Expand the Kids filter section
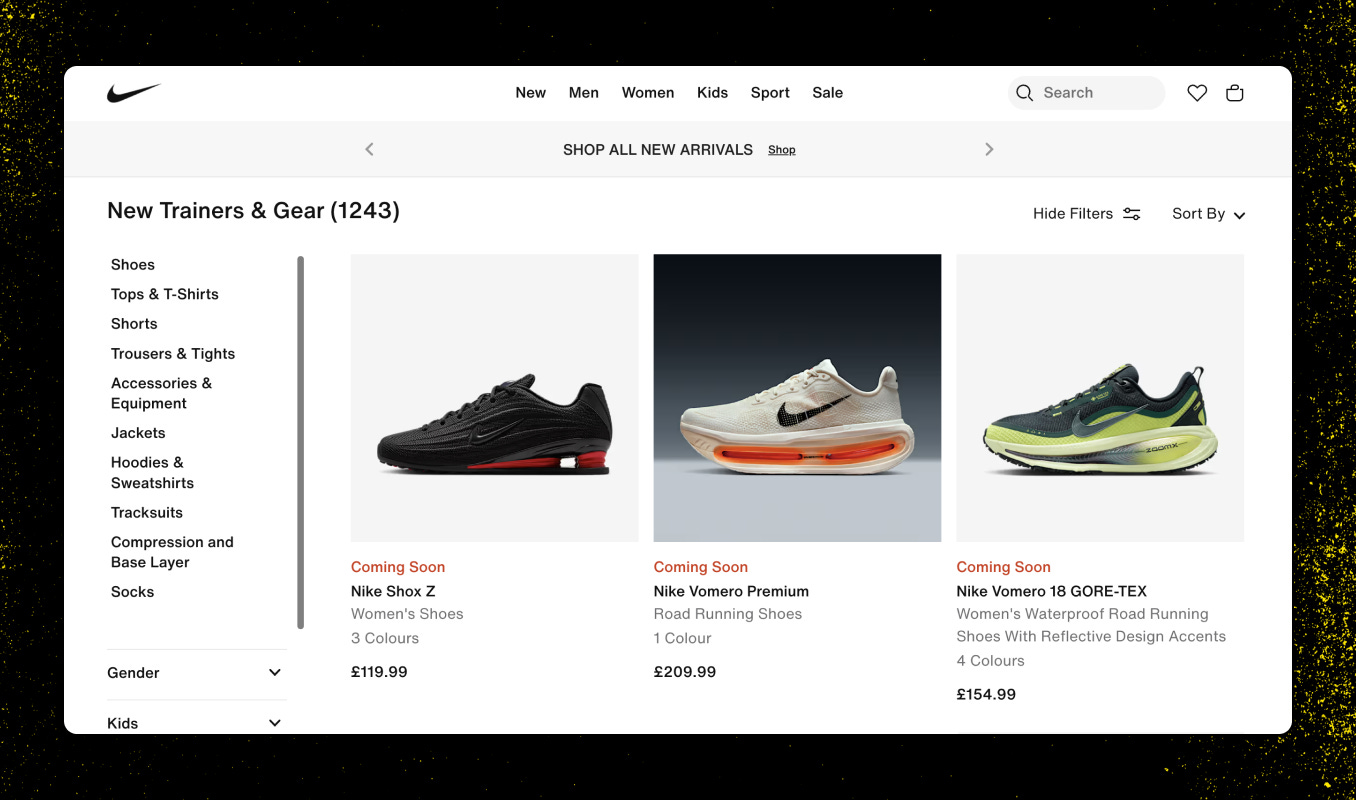1356x800 pixels. [197, 722]
